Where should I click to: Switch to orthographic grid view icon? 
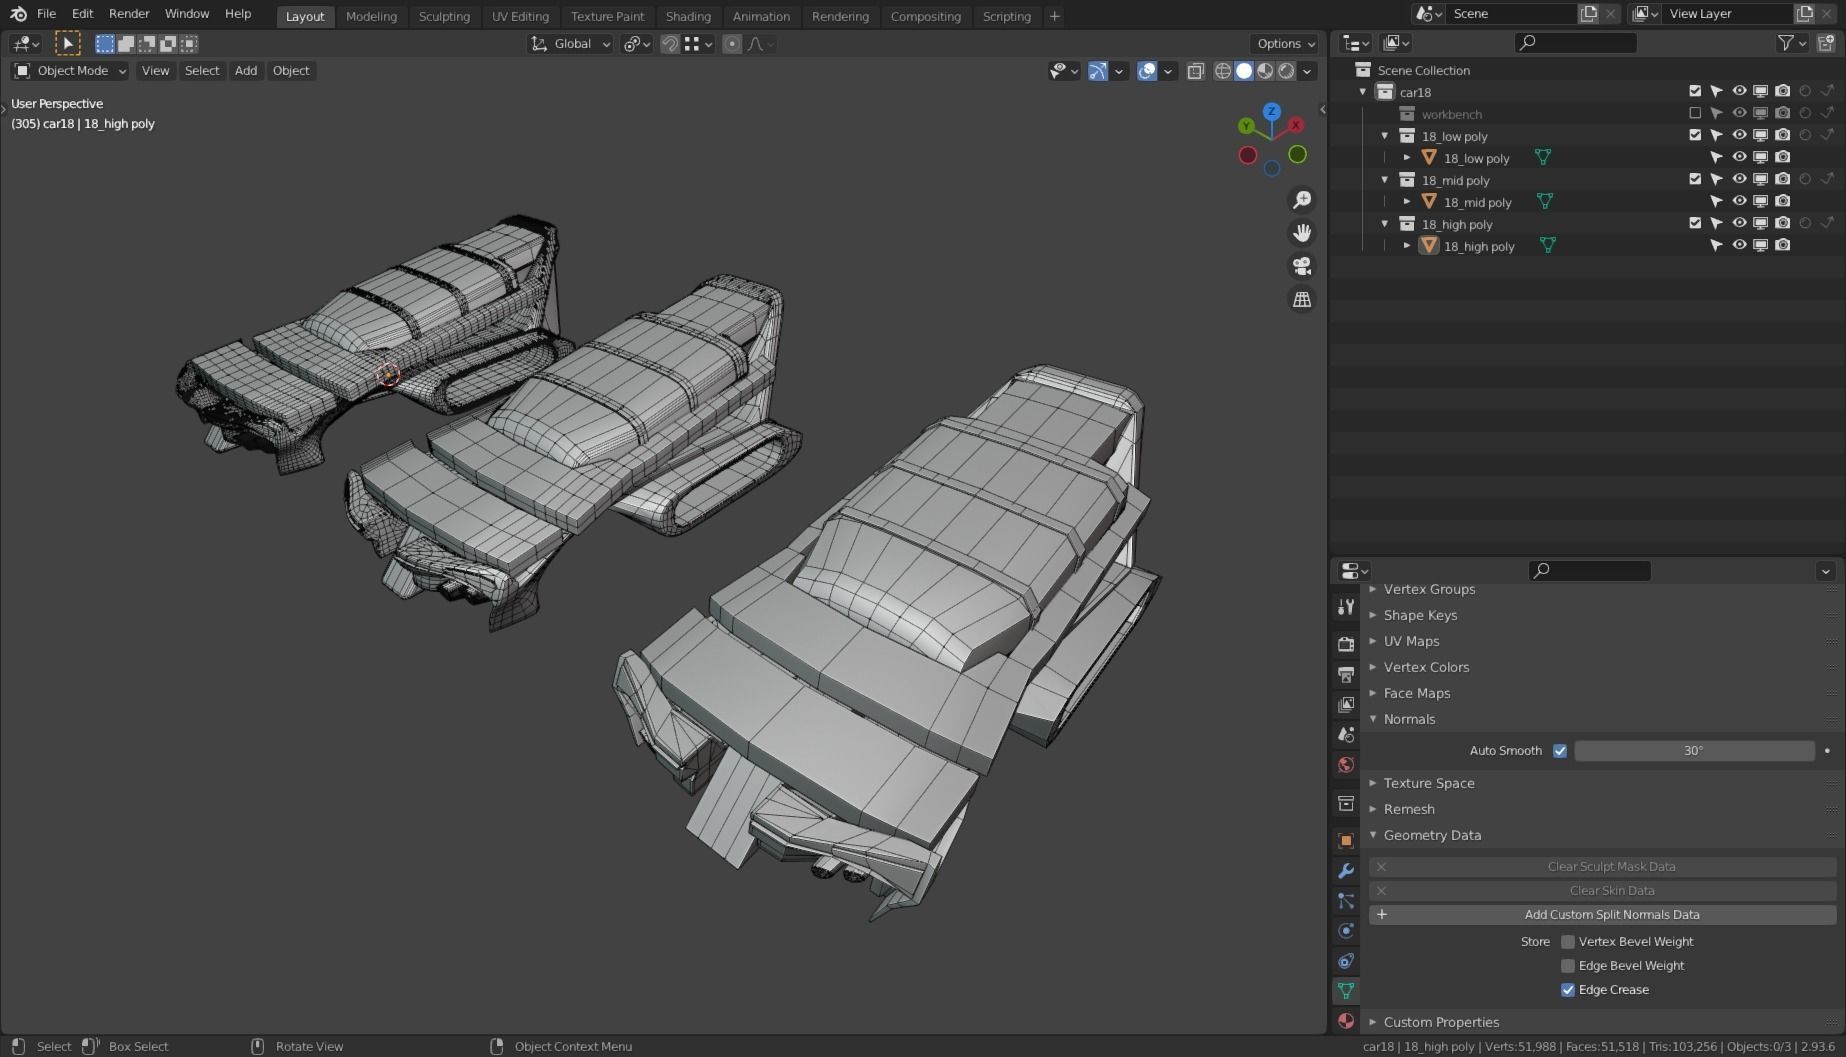(x=1302, y=299)
